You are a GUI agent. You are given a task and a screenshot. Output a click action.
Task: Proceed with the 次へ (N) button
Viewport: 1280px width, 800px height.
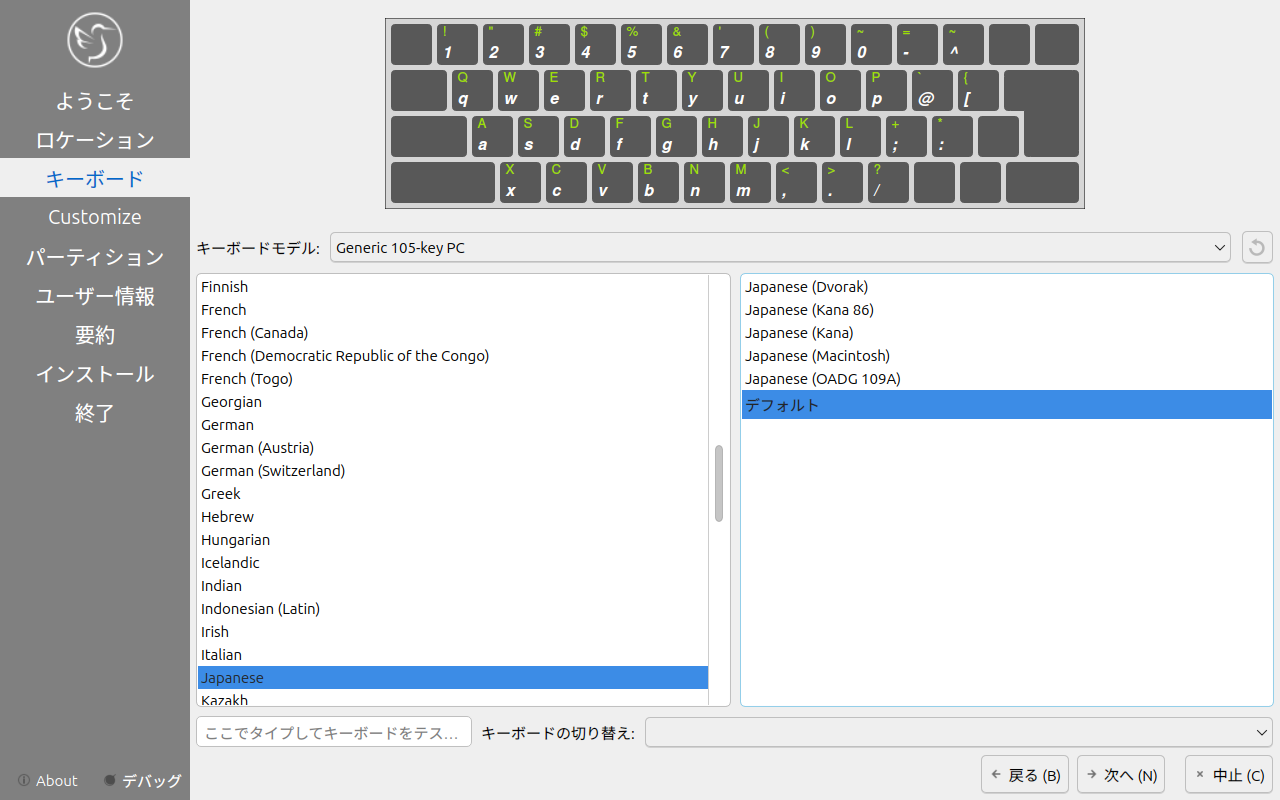click(1121, 775)
